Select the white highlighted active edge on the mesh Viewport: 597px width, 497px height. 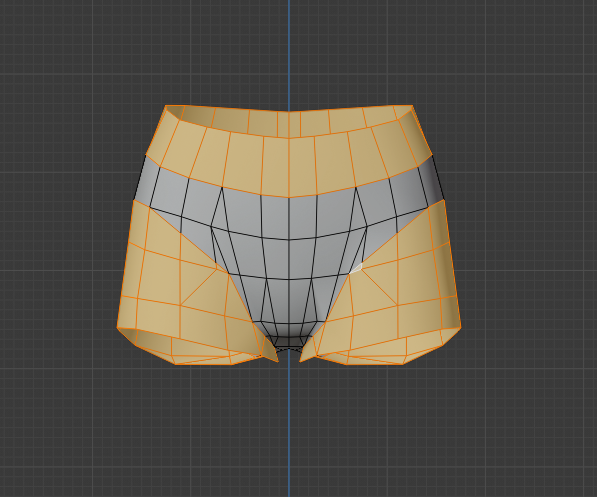(356, 268)
